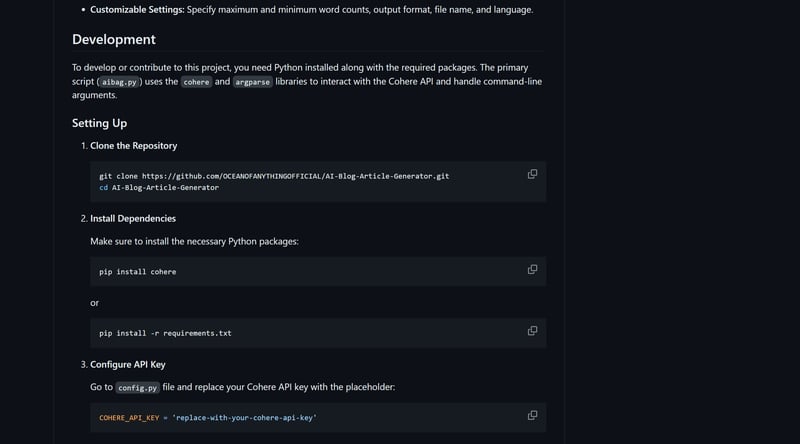Copy the requirements.txt install command
This screenshot has height=444, width=800.
tap(532, 331)
